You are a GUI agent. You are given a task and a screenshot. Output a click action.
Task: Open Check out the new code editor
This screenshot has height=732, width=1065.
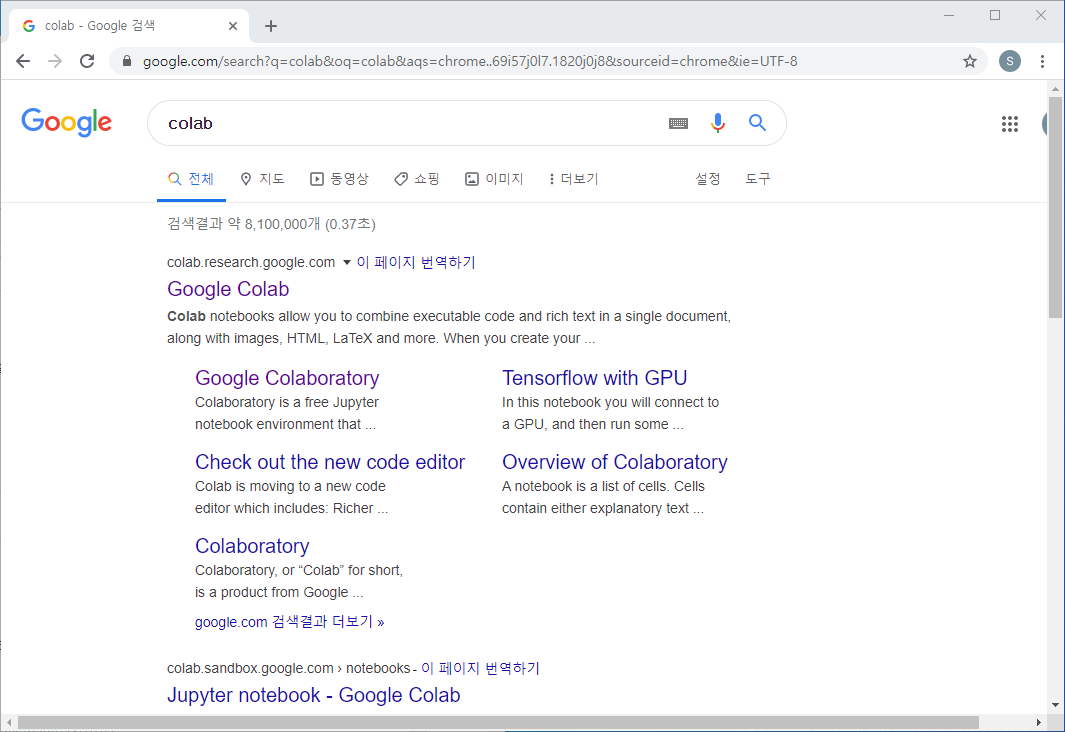click(330, 462)
